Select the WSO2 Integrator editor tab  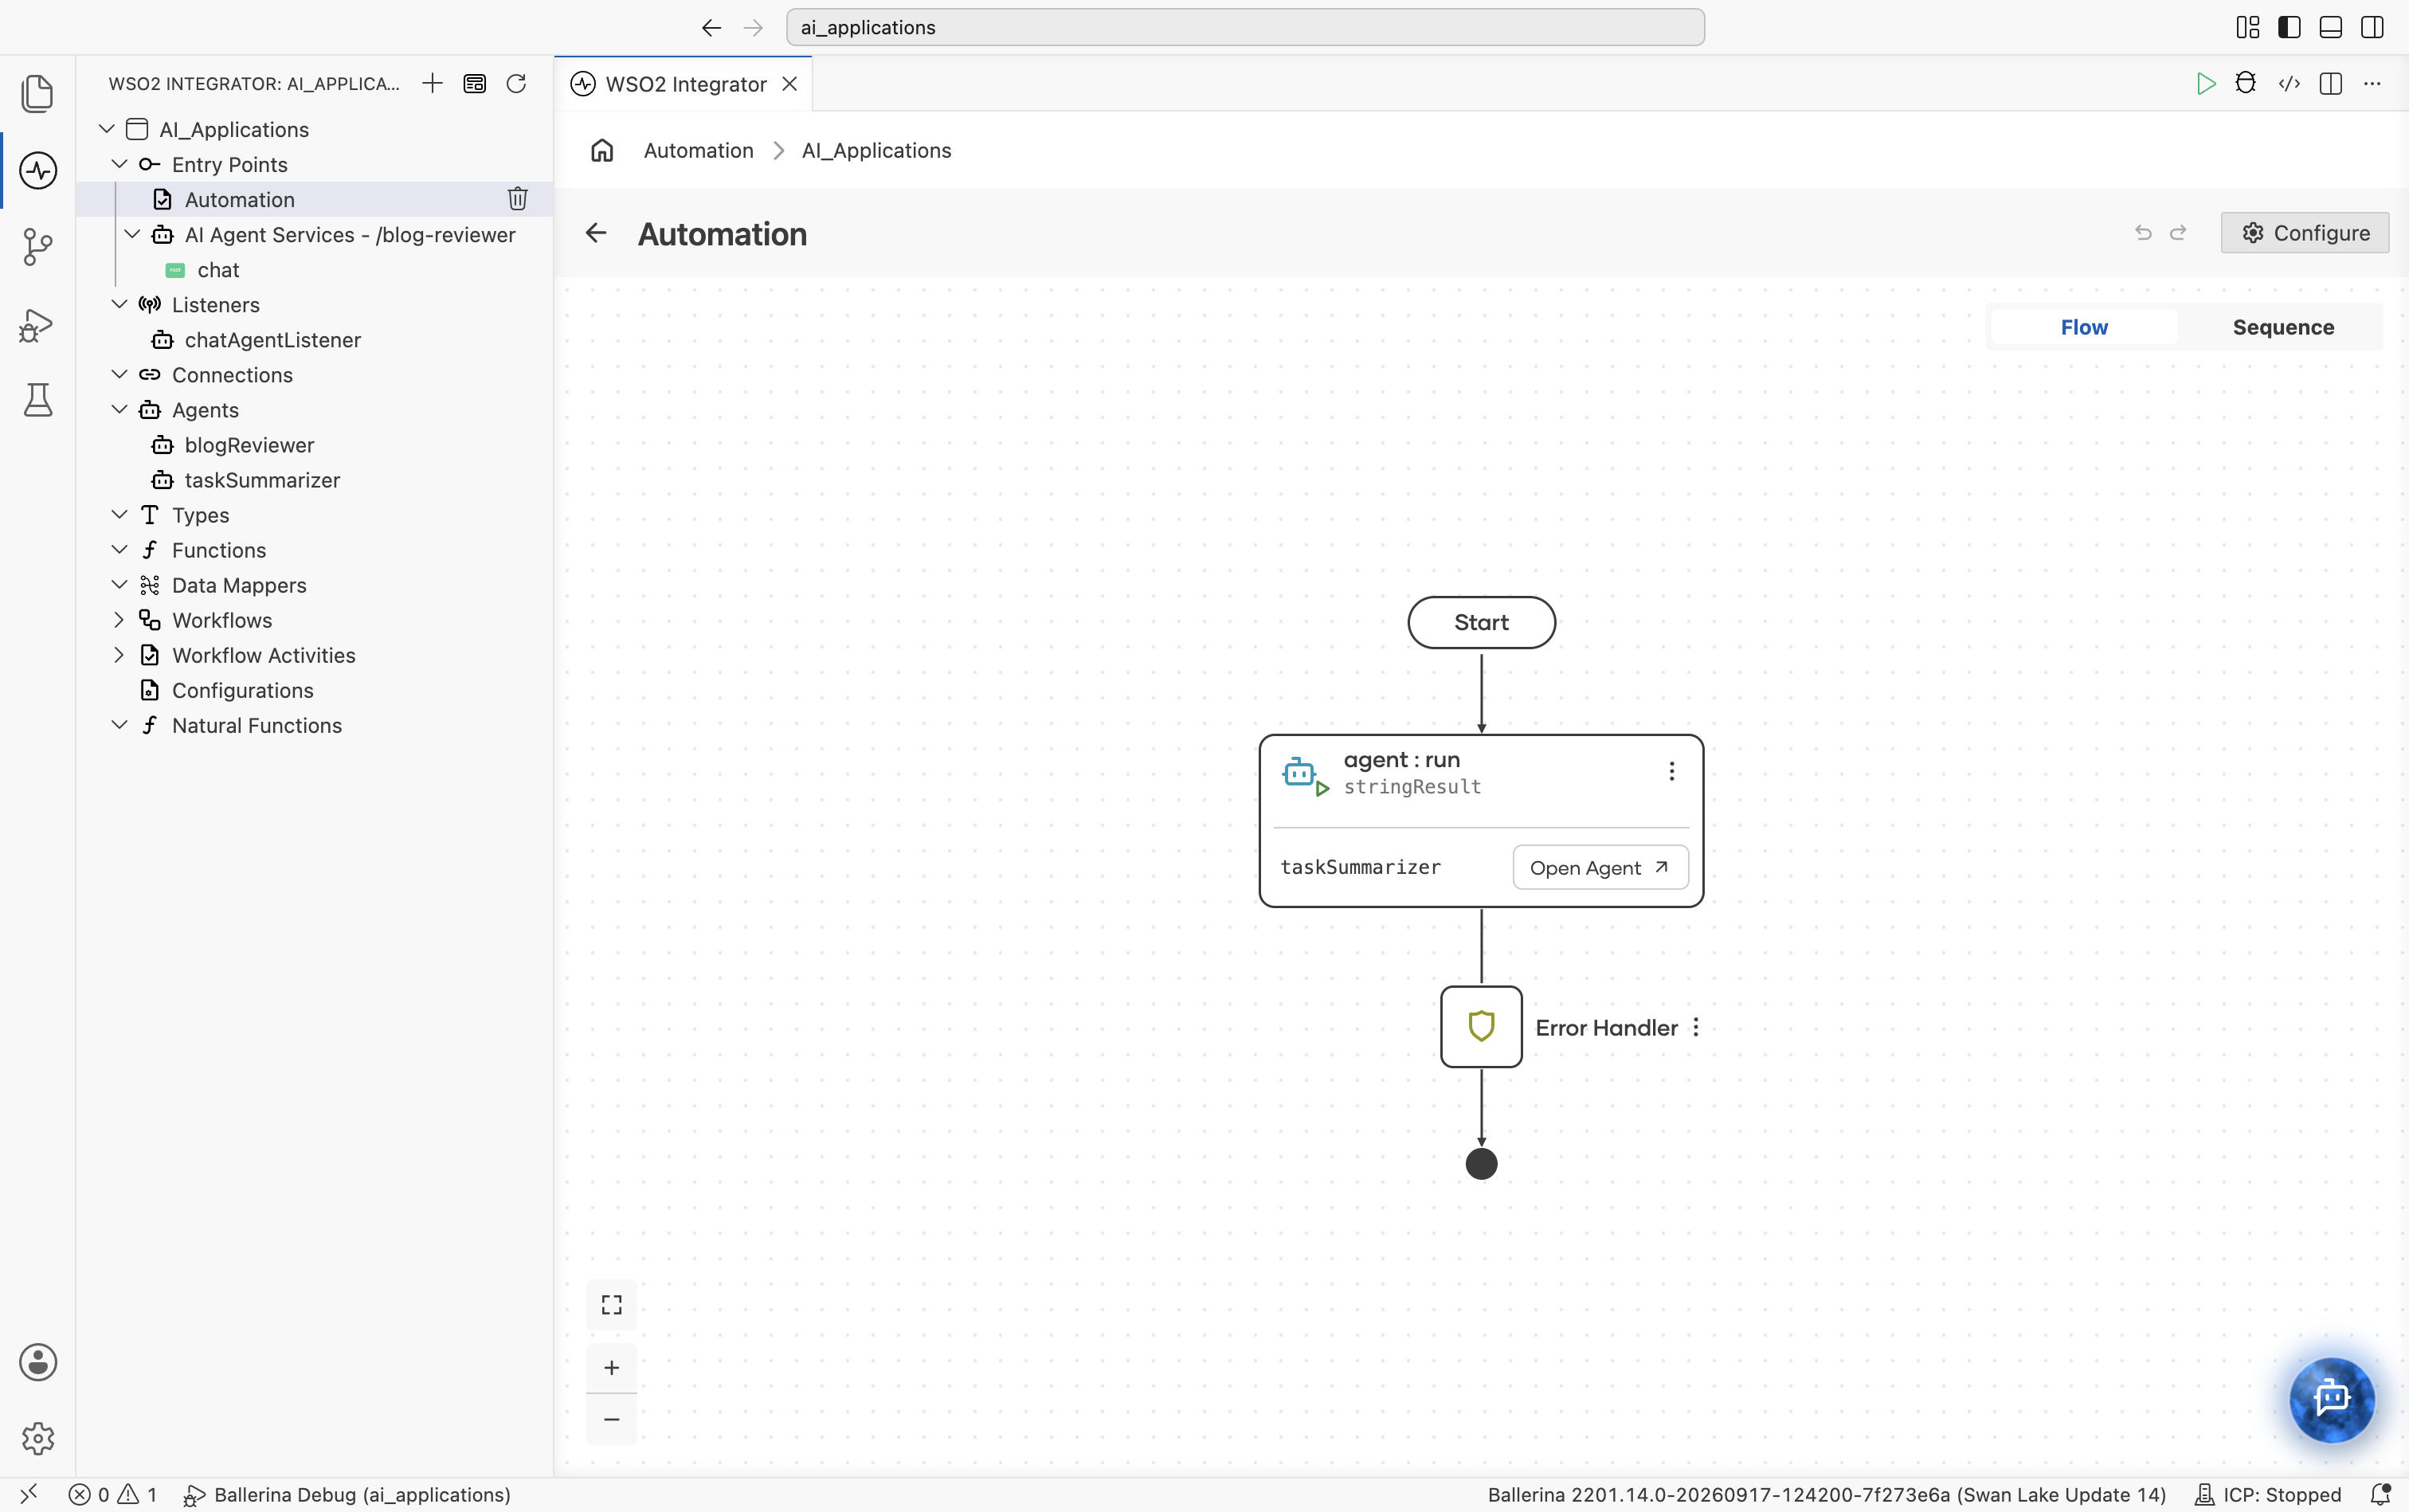[x=684, y=84]
